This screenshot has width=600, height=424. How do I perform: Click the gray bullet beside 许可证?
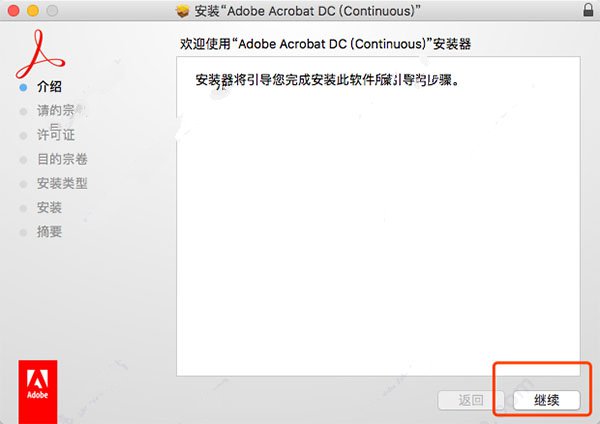(23, 136)
